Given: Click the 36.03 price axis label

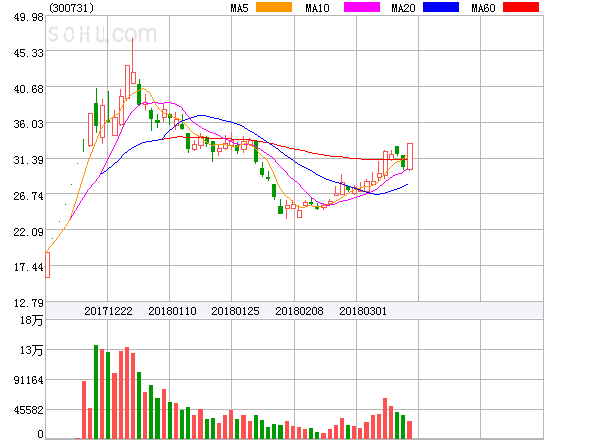Looking at the screenshot, I should [29, 124].
